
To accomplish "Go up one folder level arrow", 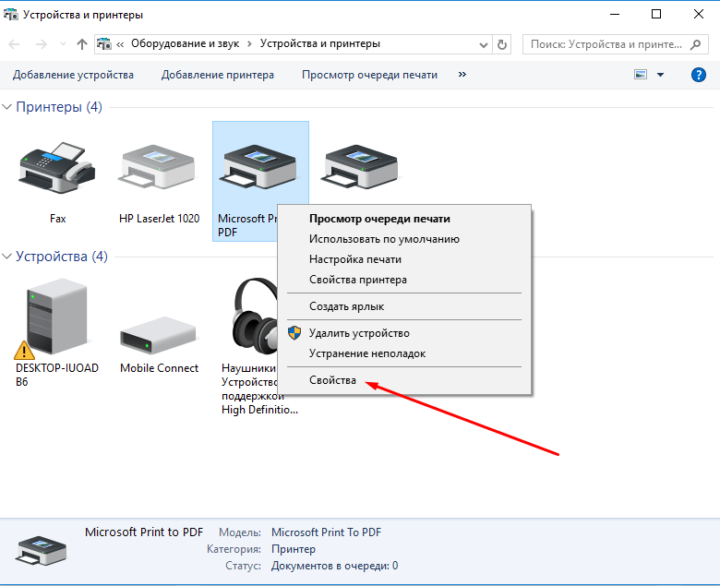I will pyautogui.click(x=82, y=44).
